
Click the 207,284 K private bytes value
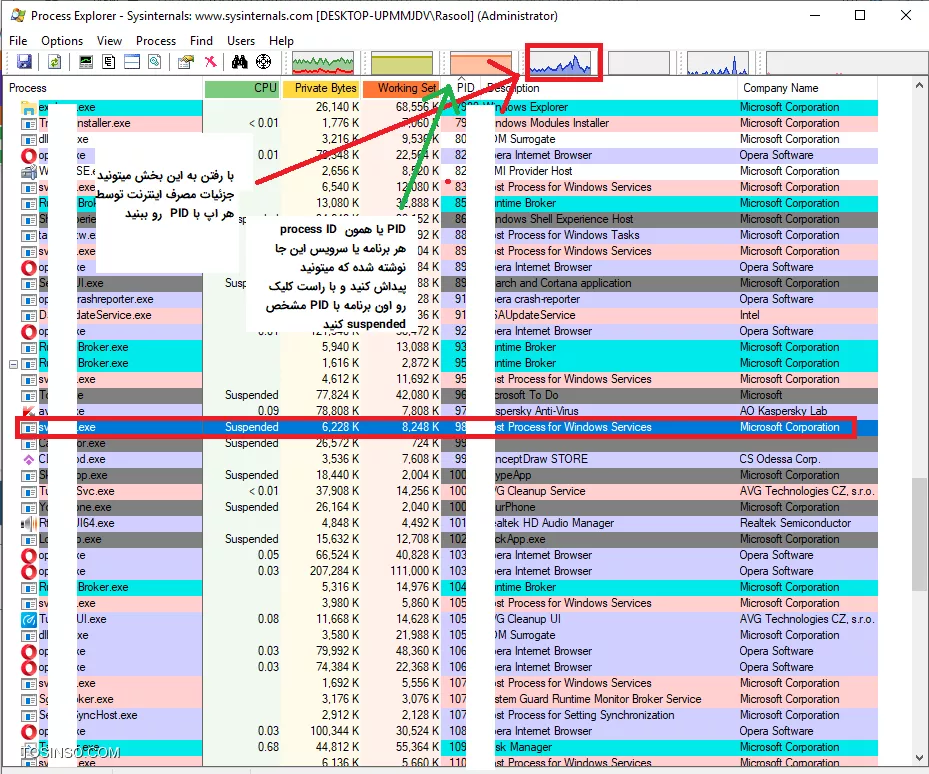point(334,571)
